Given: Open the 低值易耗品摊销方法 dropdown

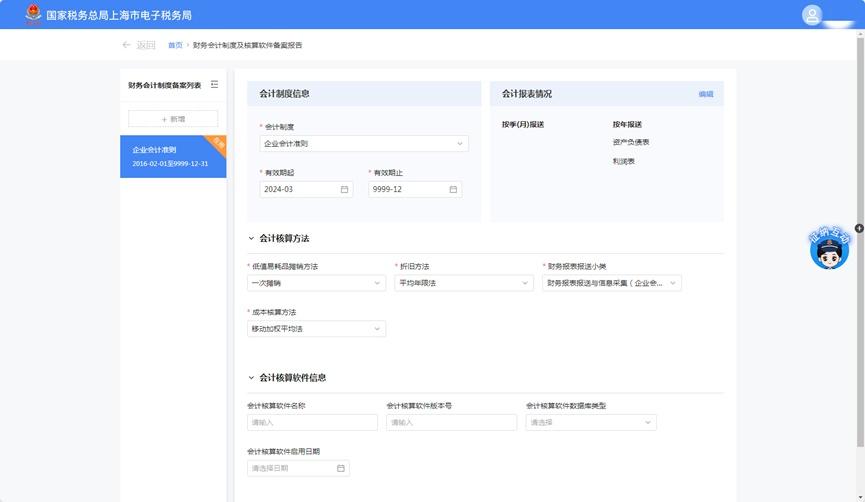Looking at the screenshot, I should 316,283.
